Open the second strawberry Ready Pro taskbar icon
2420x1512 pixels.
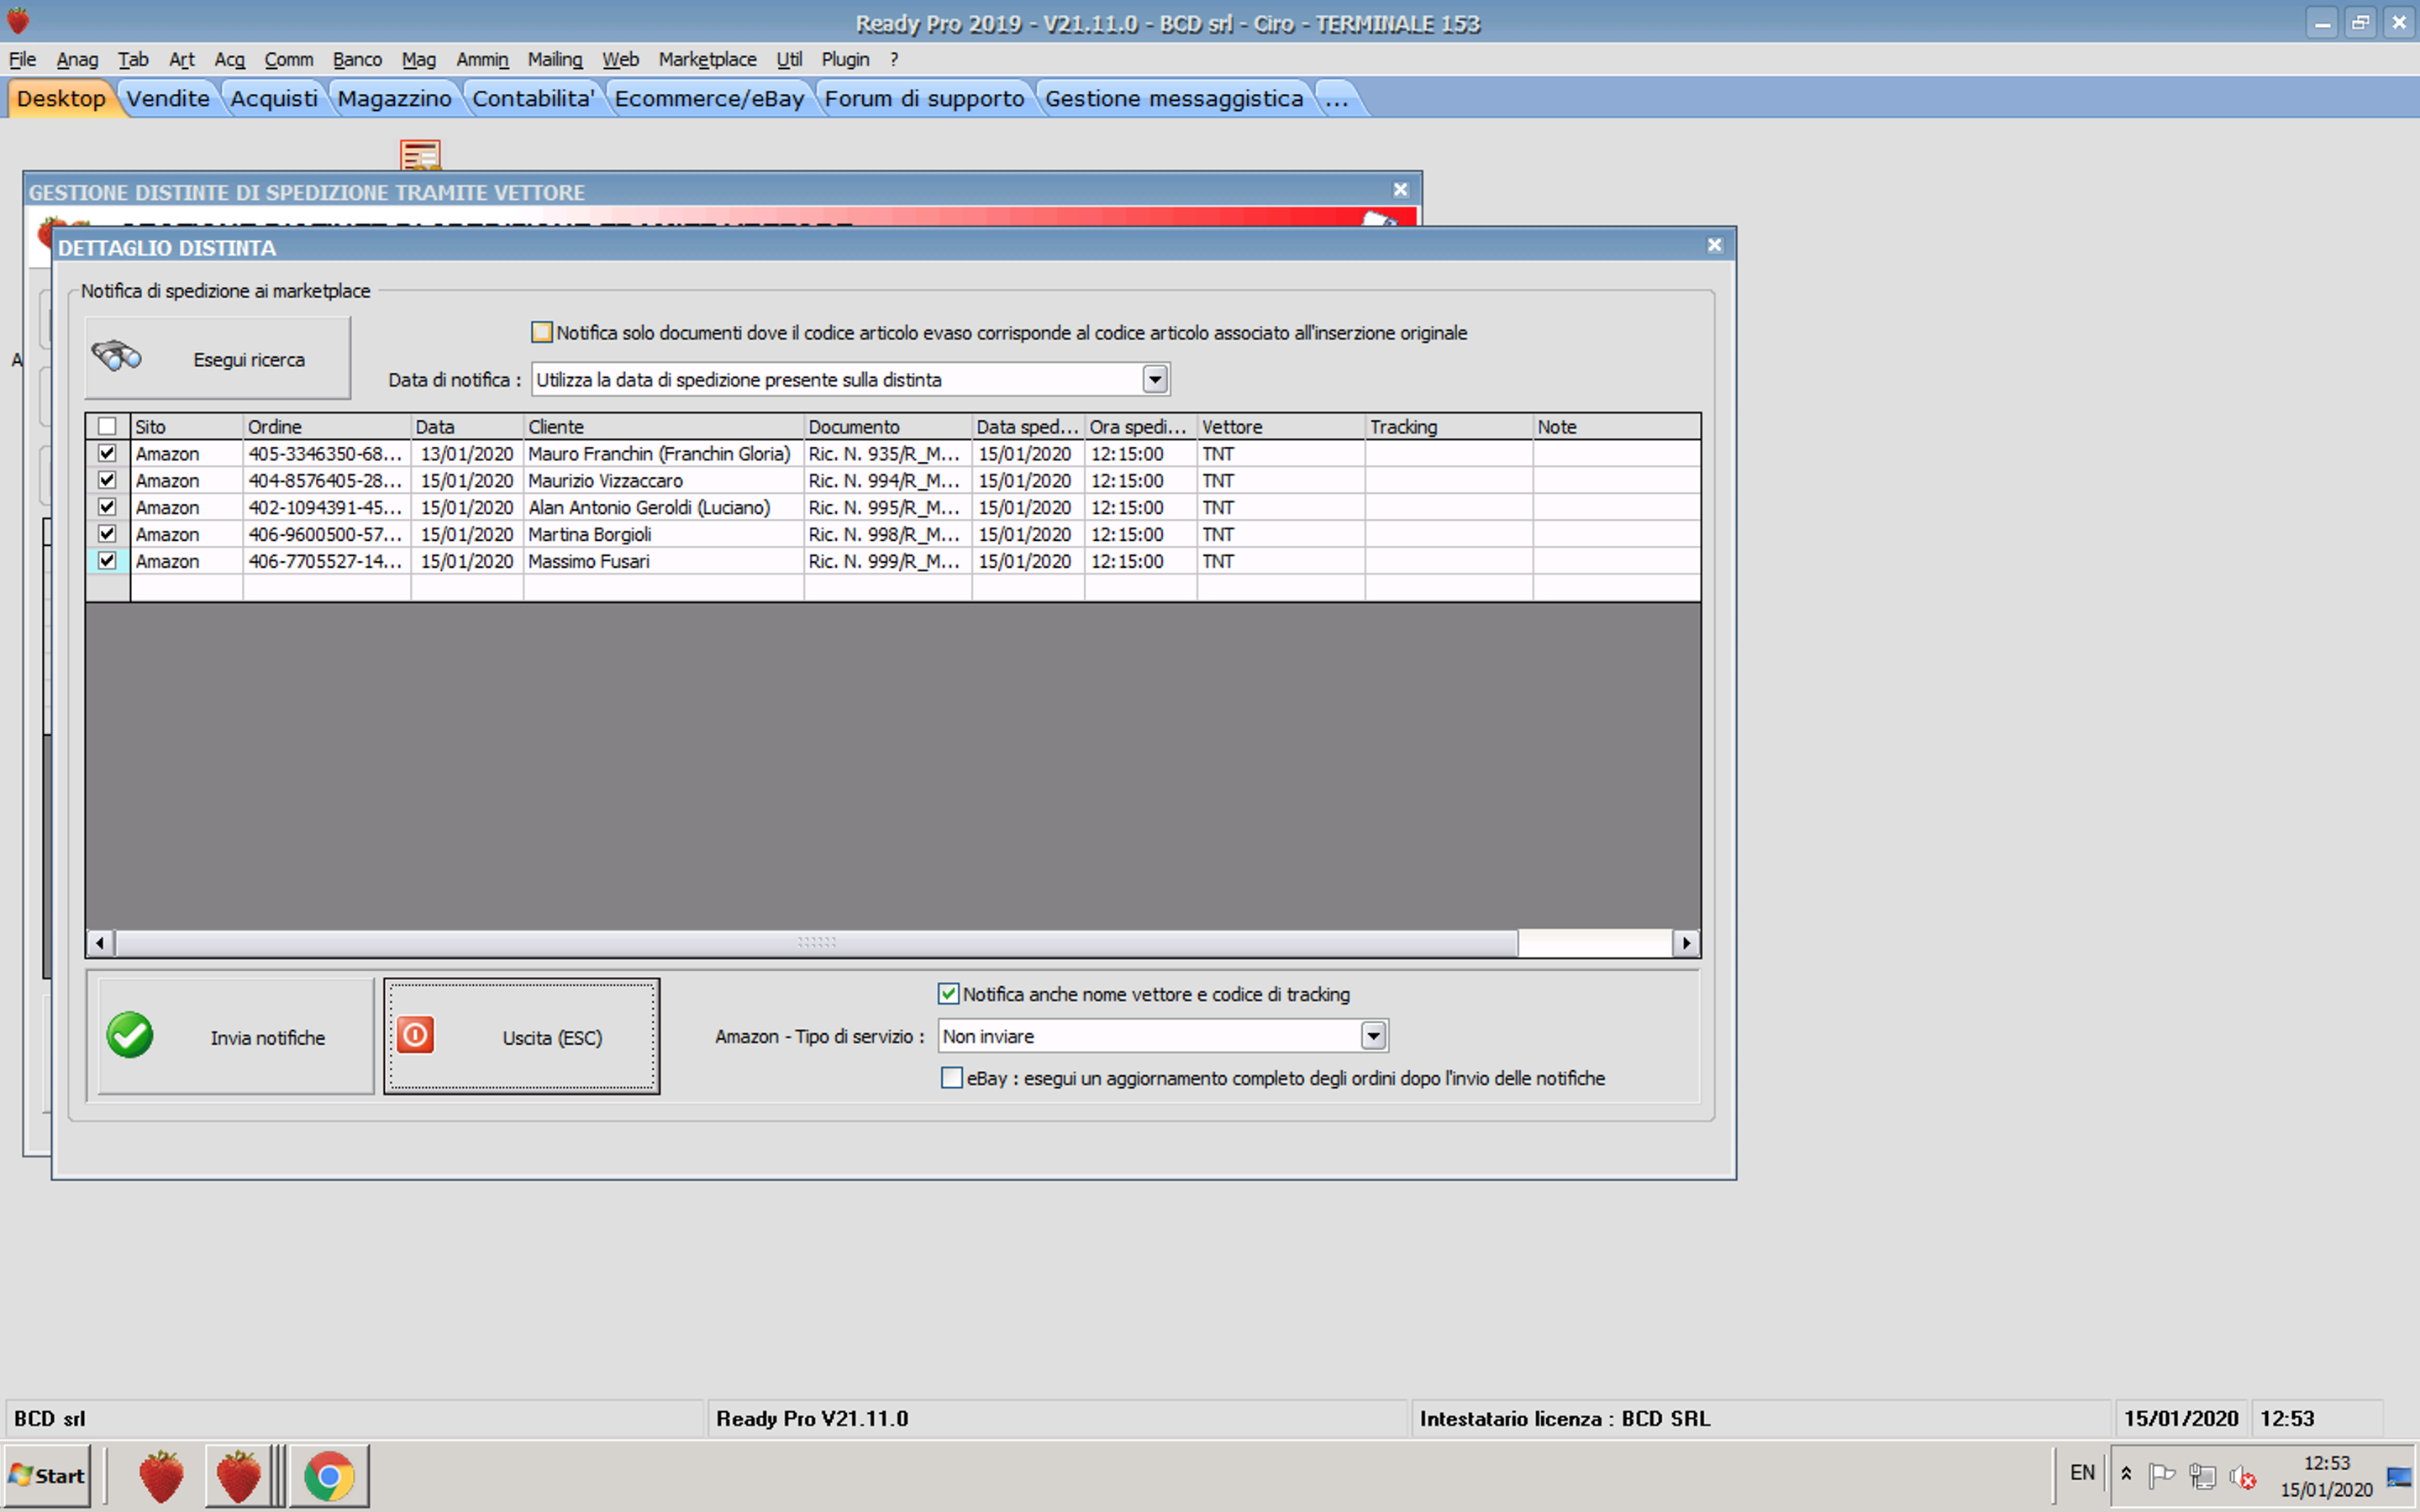(x=239, y=1476)
